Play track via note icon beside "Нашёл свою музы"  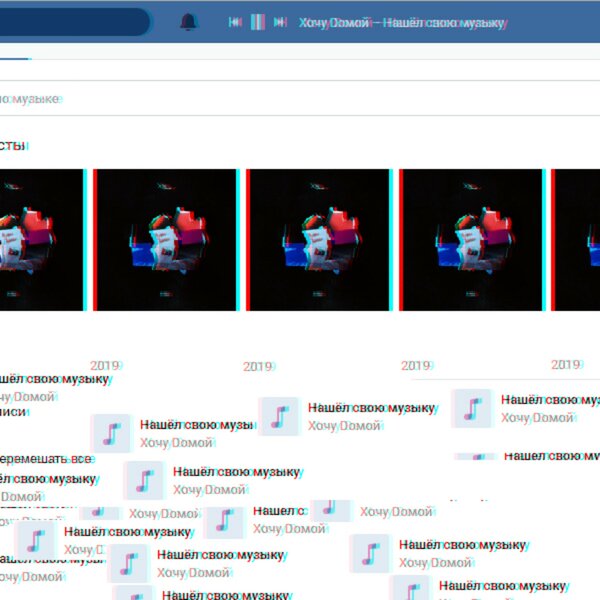[111, 433]
